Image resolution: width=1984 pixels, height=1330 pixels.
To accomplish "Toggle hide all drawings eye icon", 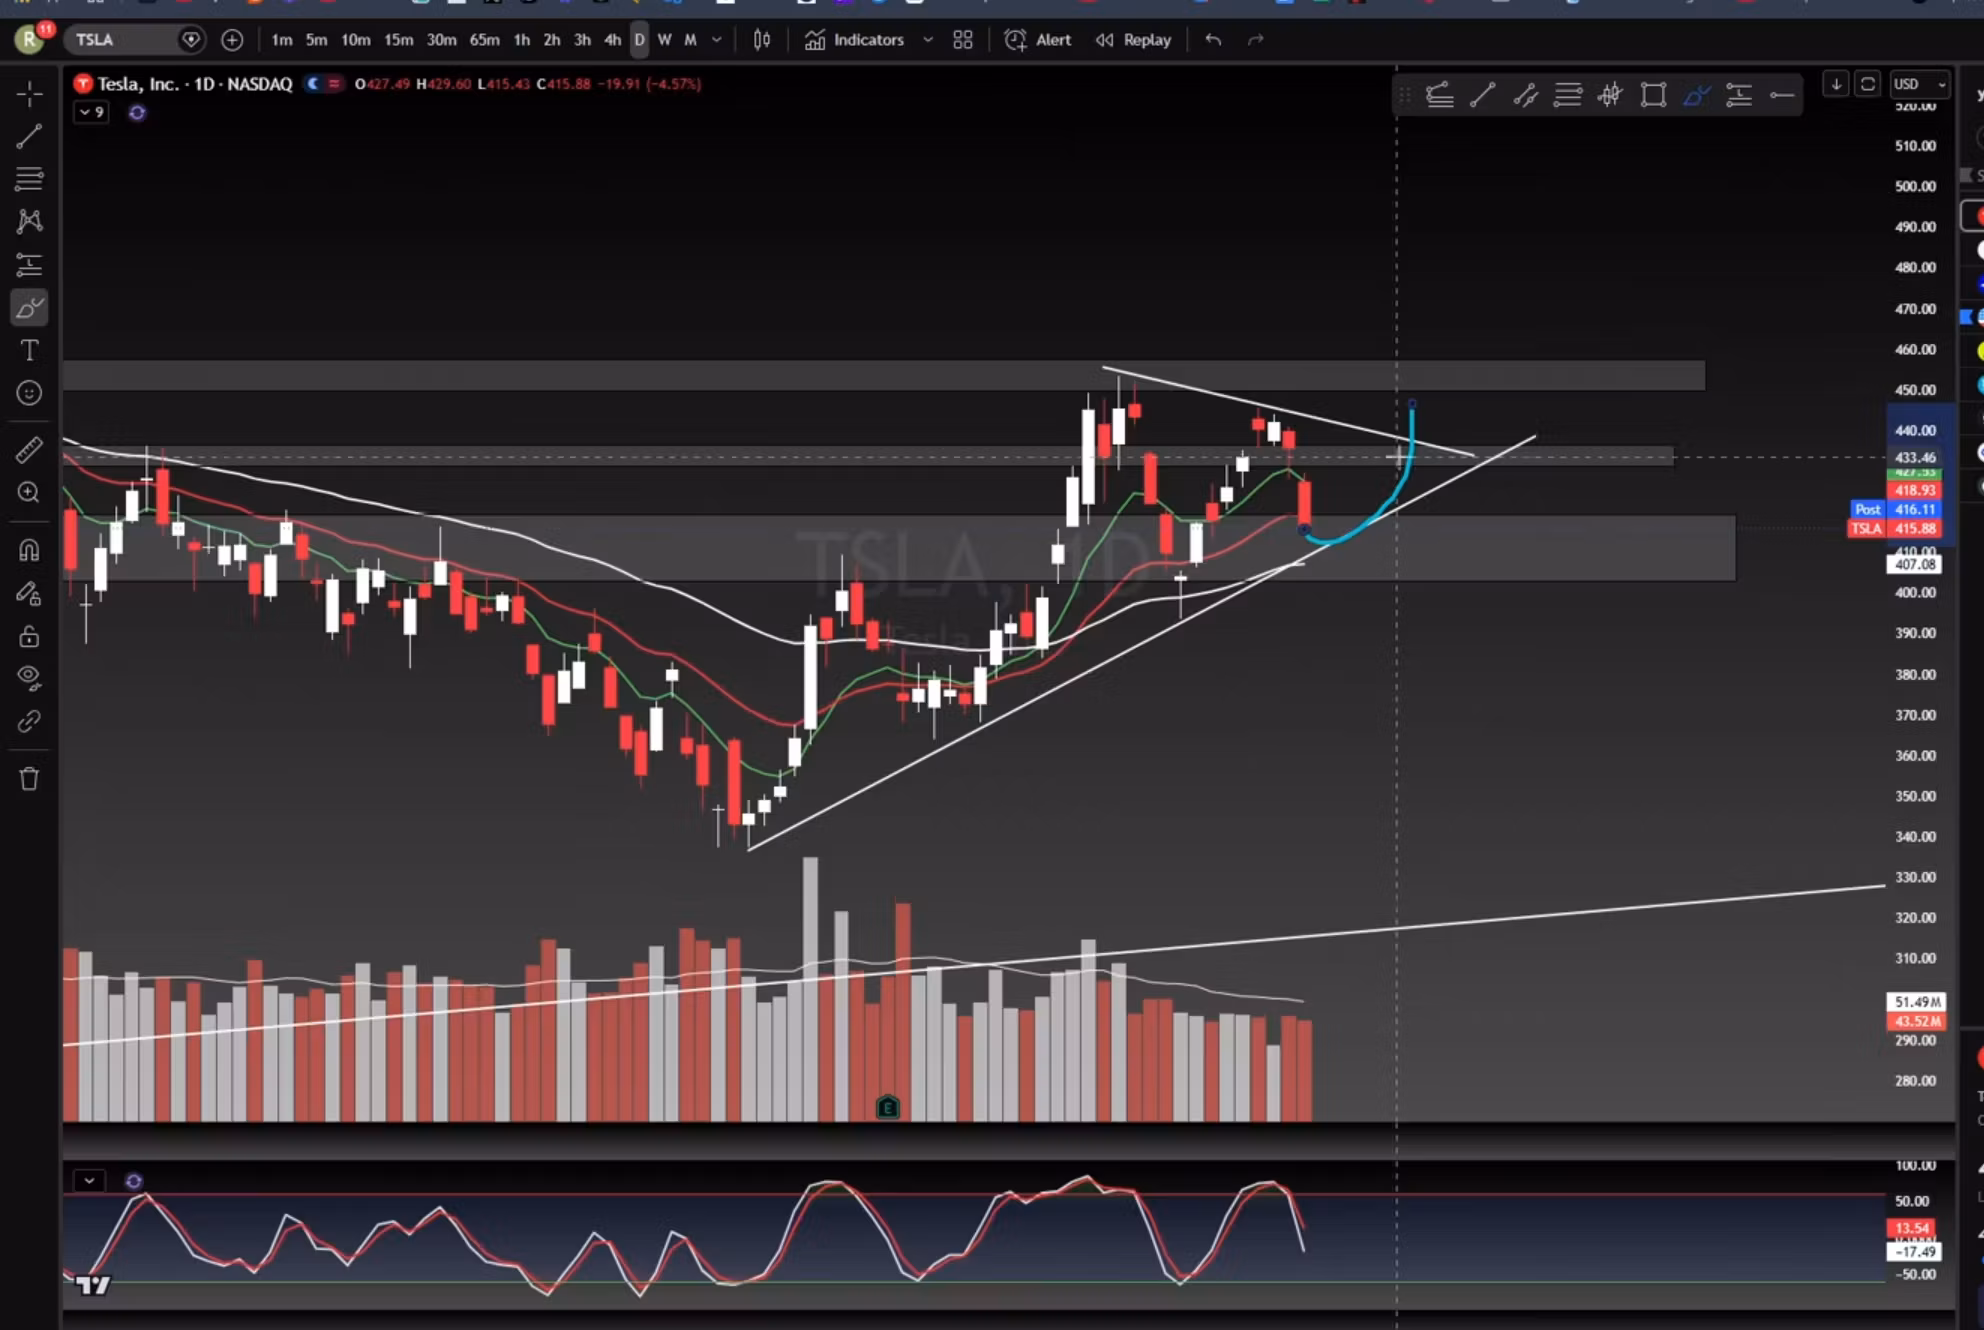I will pyautogui.click(x=29, y=678).
